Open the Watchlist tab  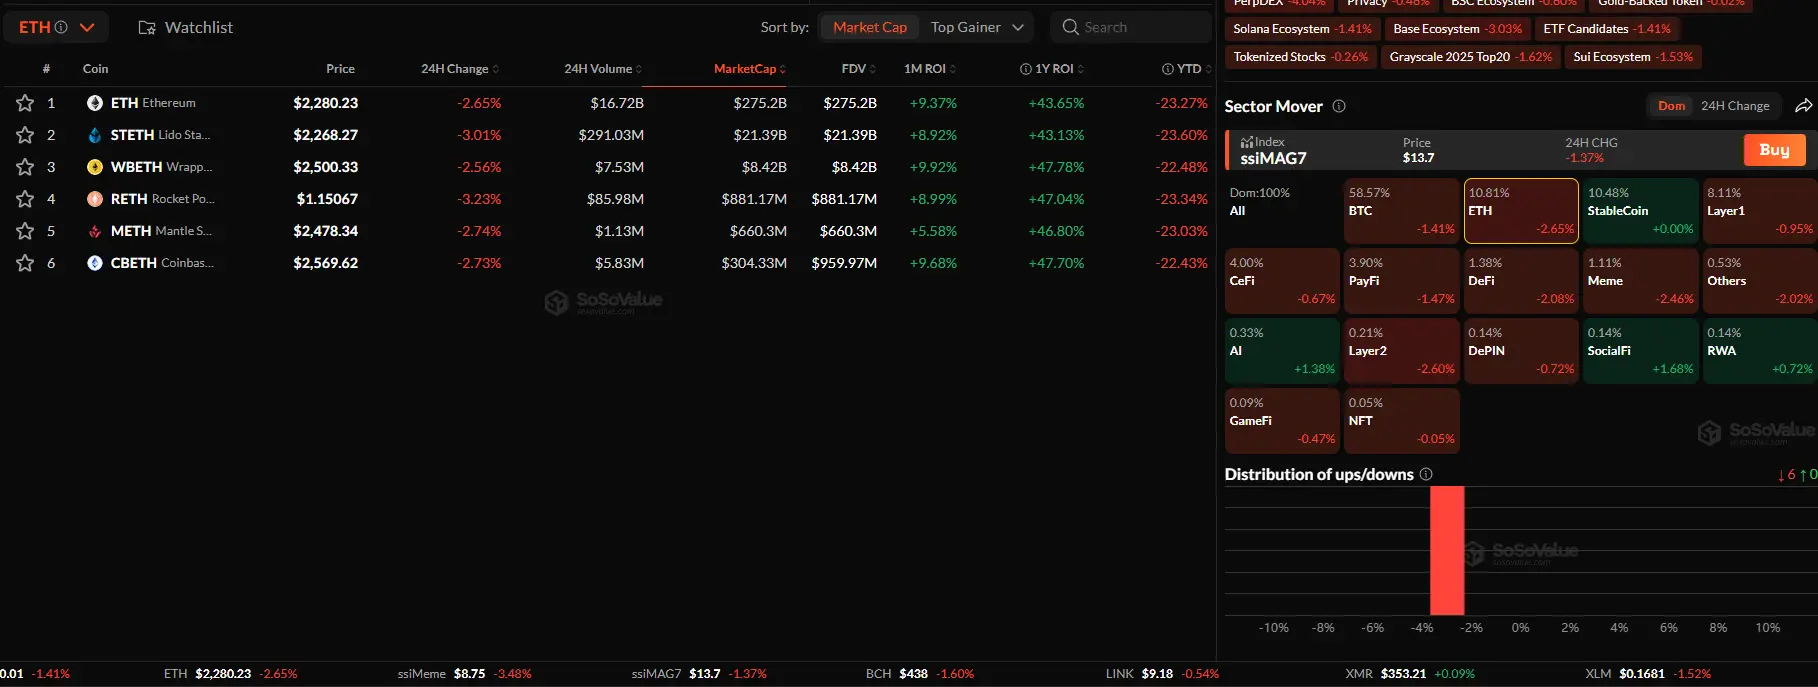point(185,28)
